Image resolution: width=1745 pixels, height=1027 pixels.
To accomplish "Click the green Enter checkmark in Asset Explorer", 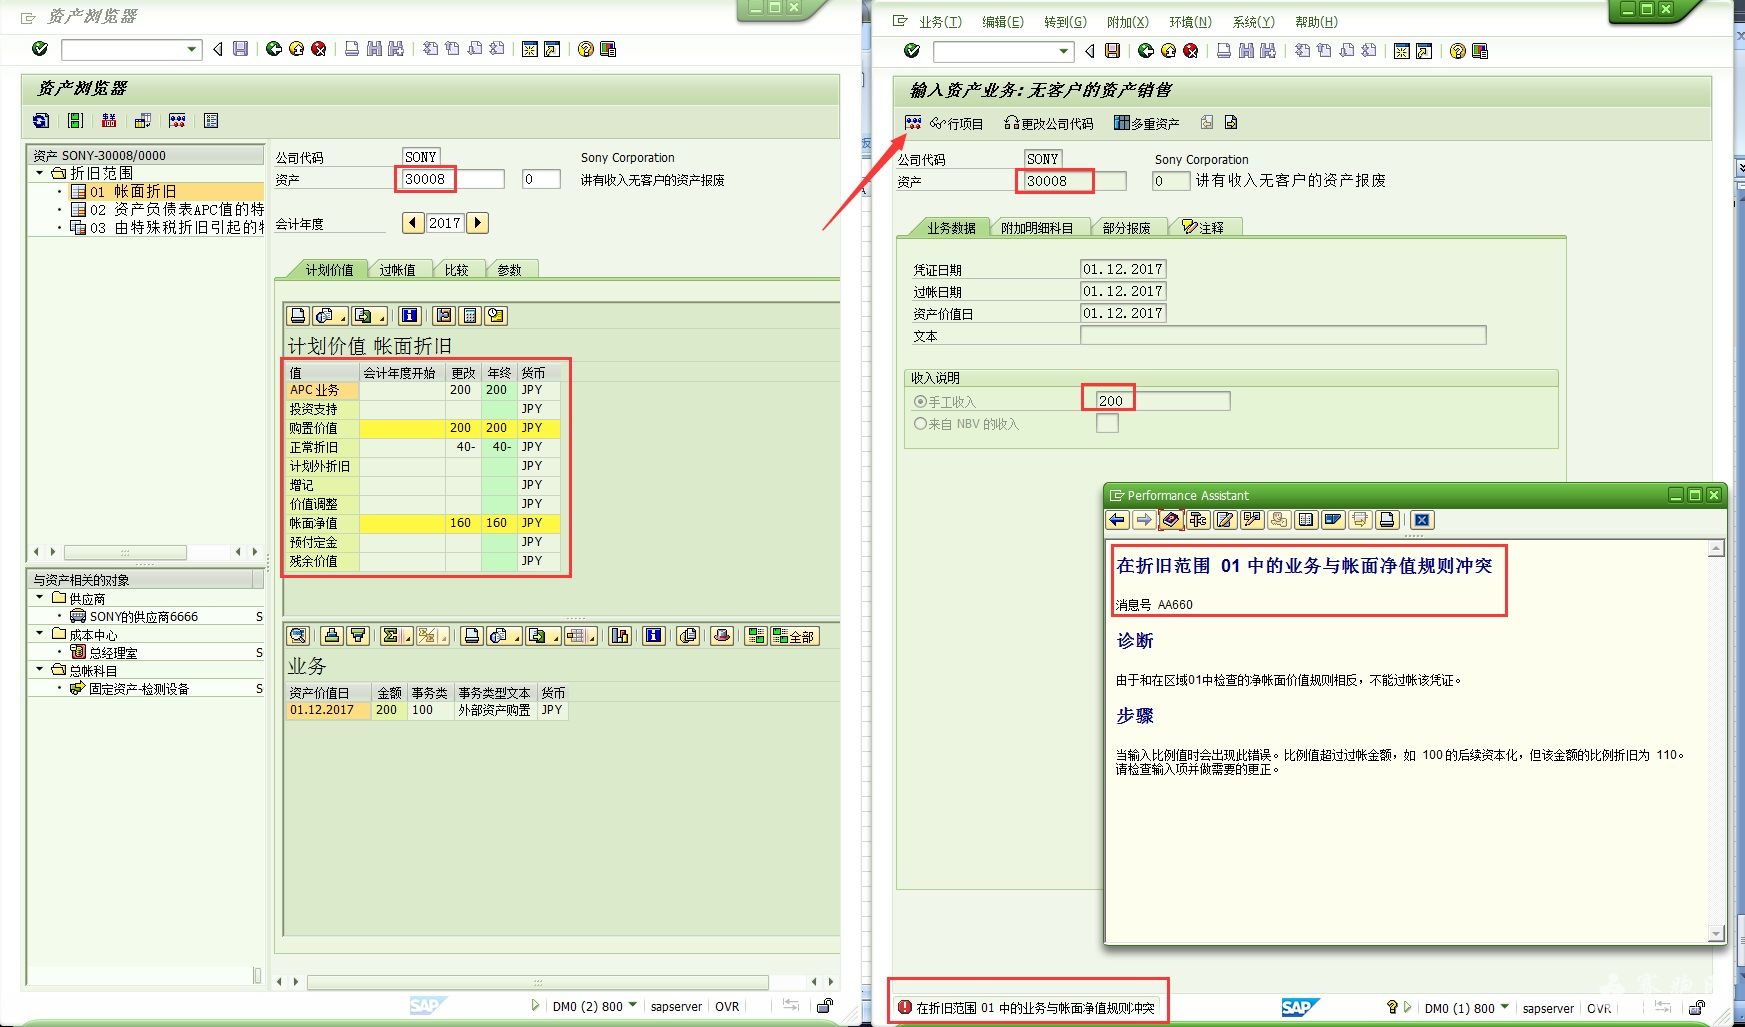I will click(x=40, y=49).
